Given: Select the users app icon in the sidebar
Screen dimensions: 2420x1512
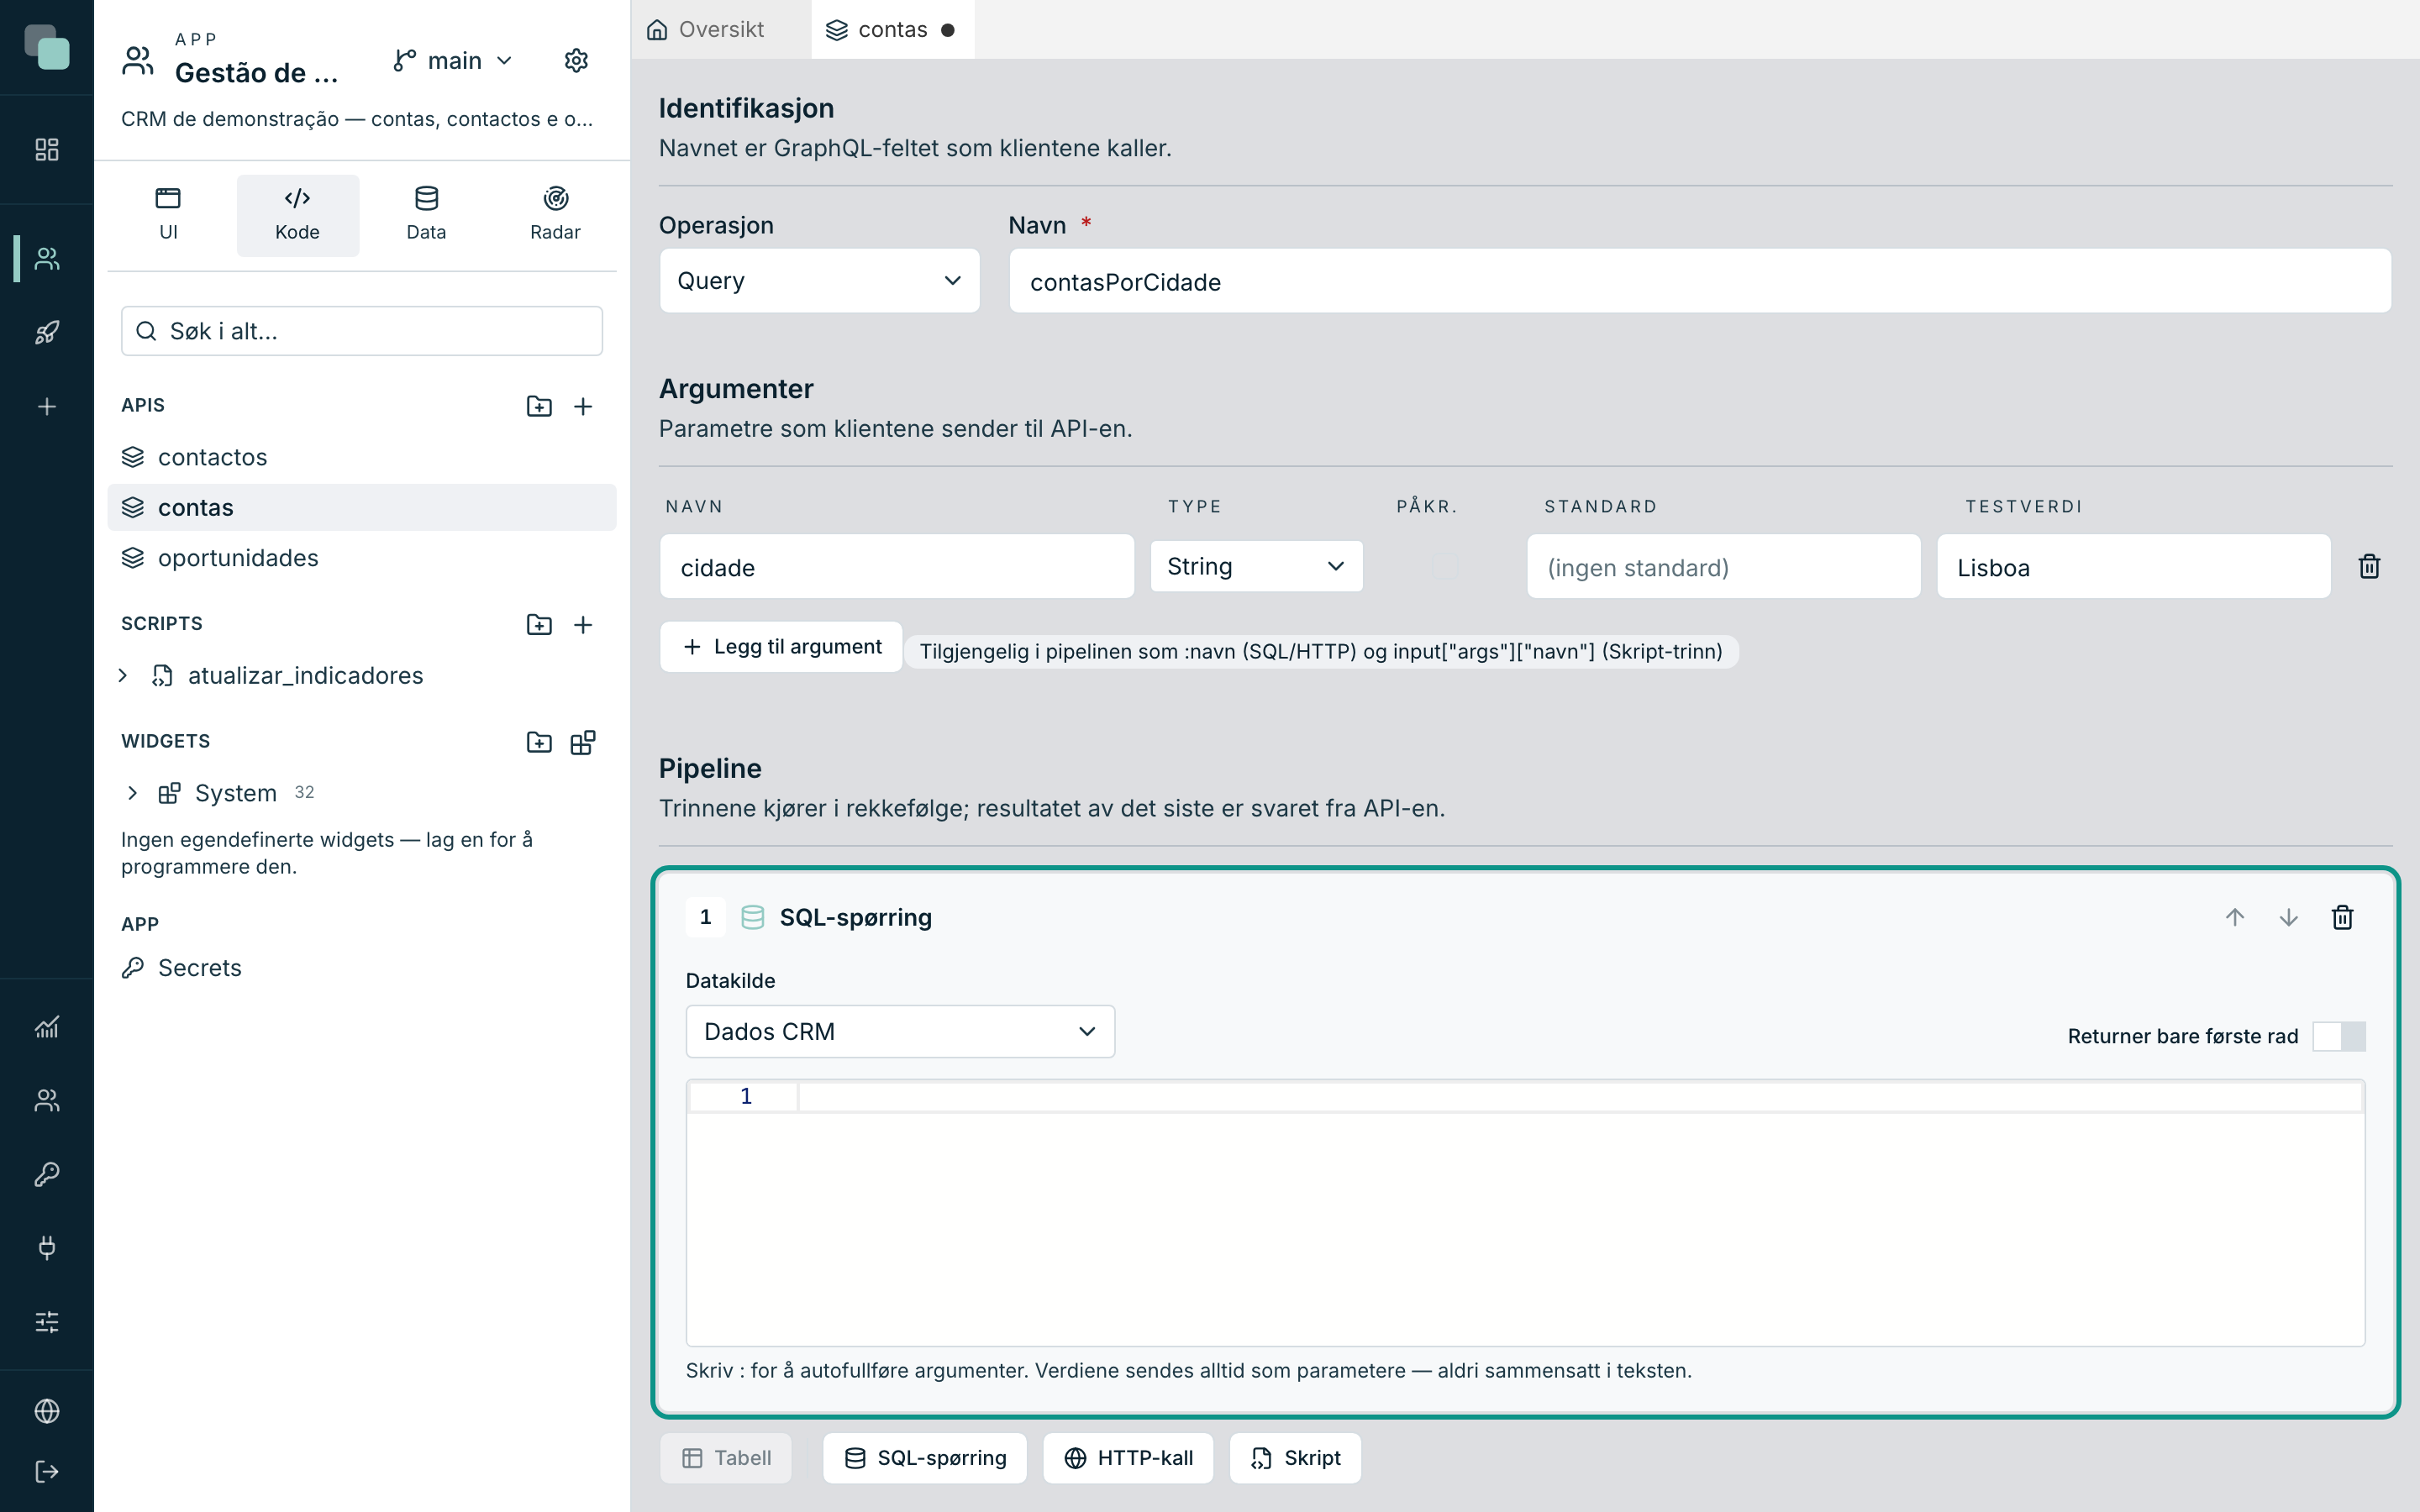Looking at the screenshot, I should tap(47, 259).
